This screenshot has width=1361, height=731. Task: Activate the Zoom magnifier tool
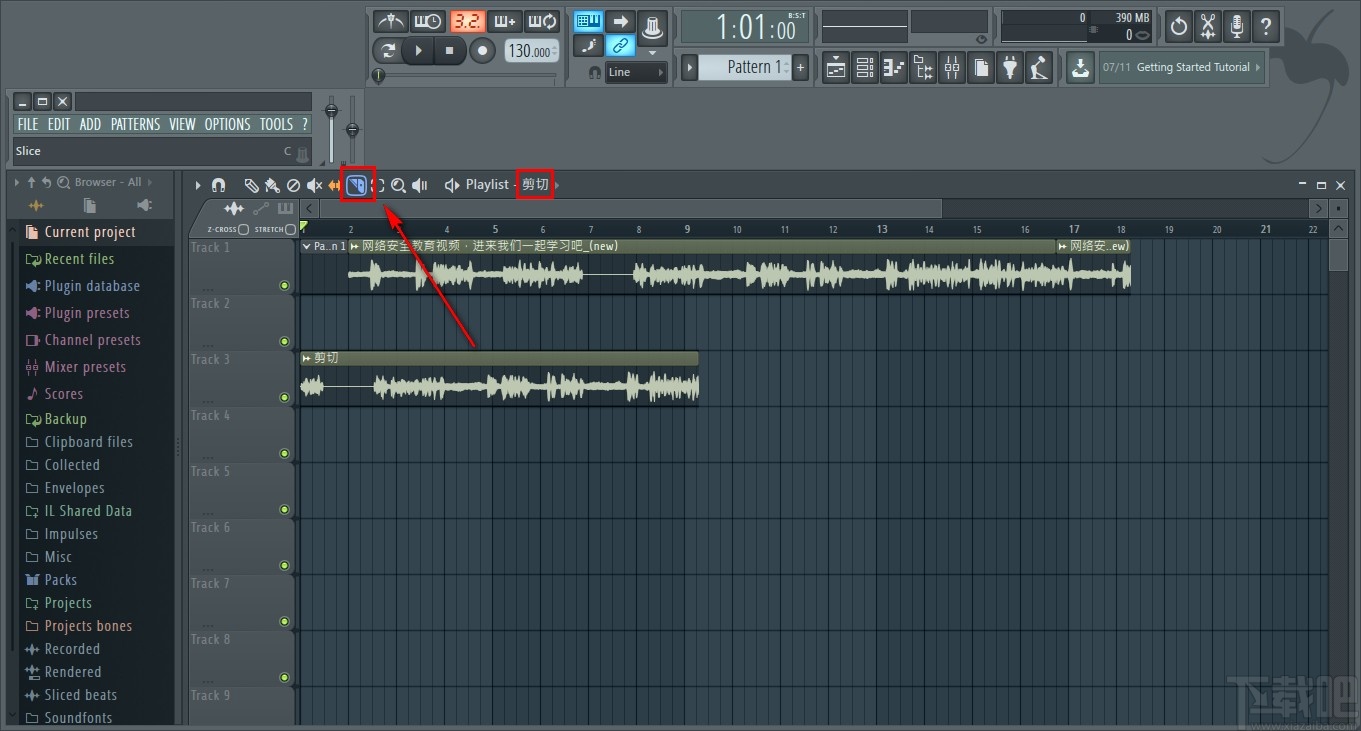pyautogui.click(x=398, y=185)
